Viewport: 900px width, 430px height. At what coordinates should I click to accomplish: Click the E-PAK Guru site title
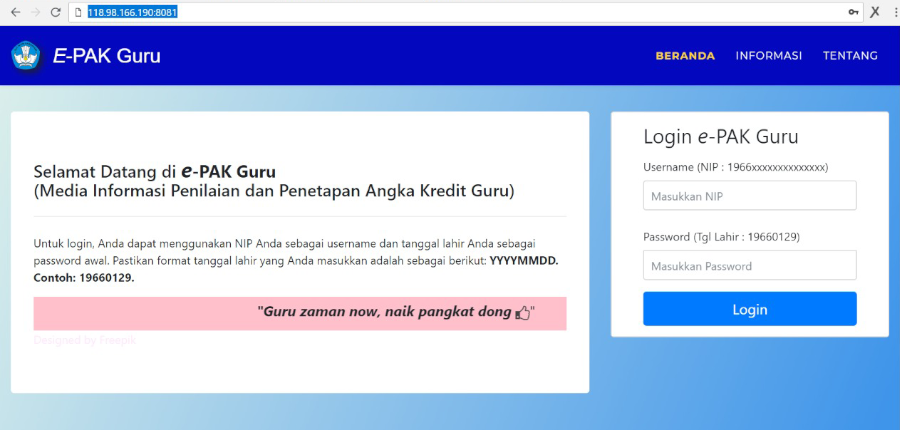(x=107, y=56)
